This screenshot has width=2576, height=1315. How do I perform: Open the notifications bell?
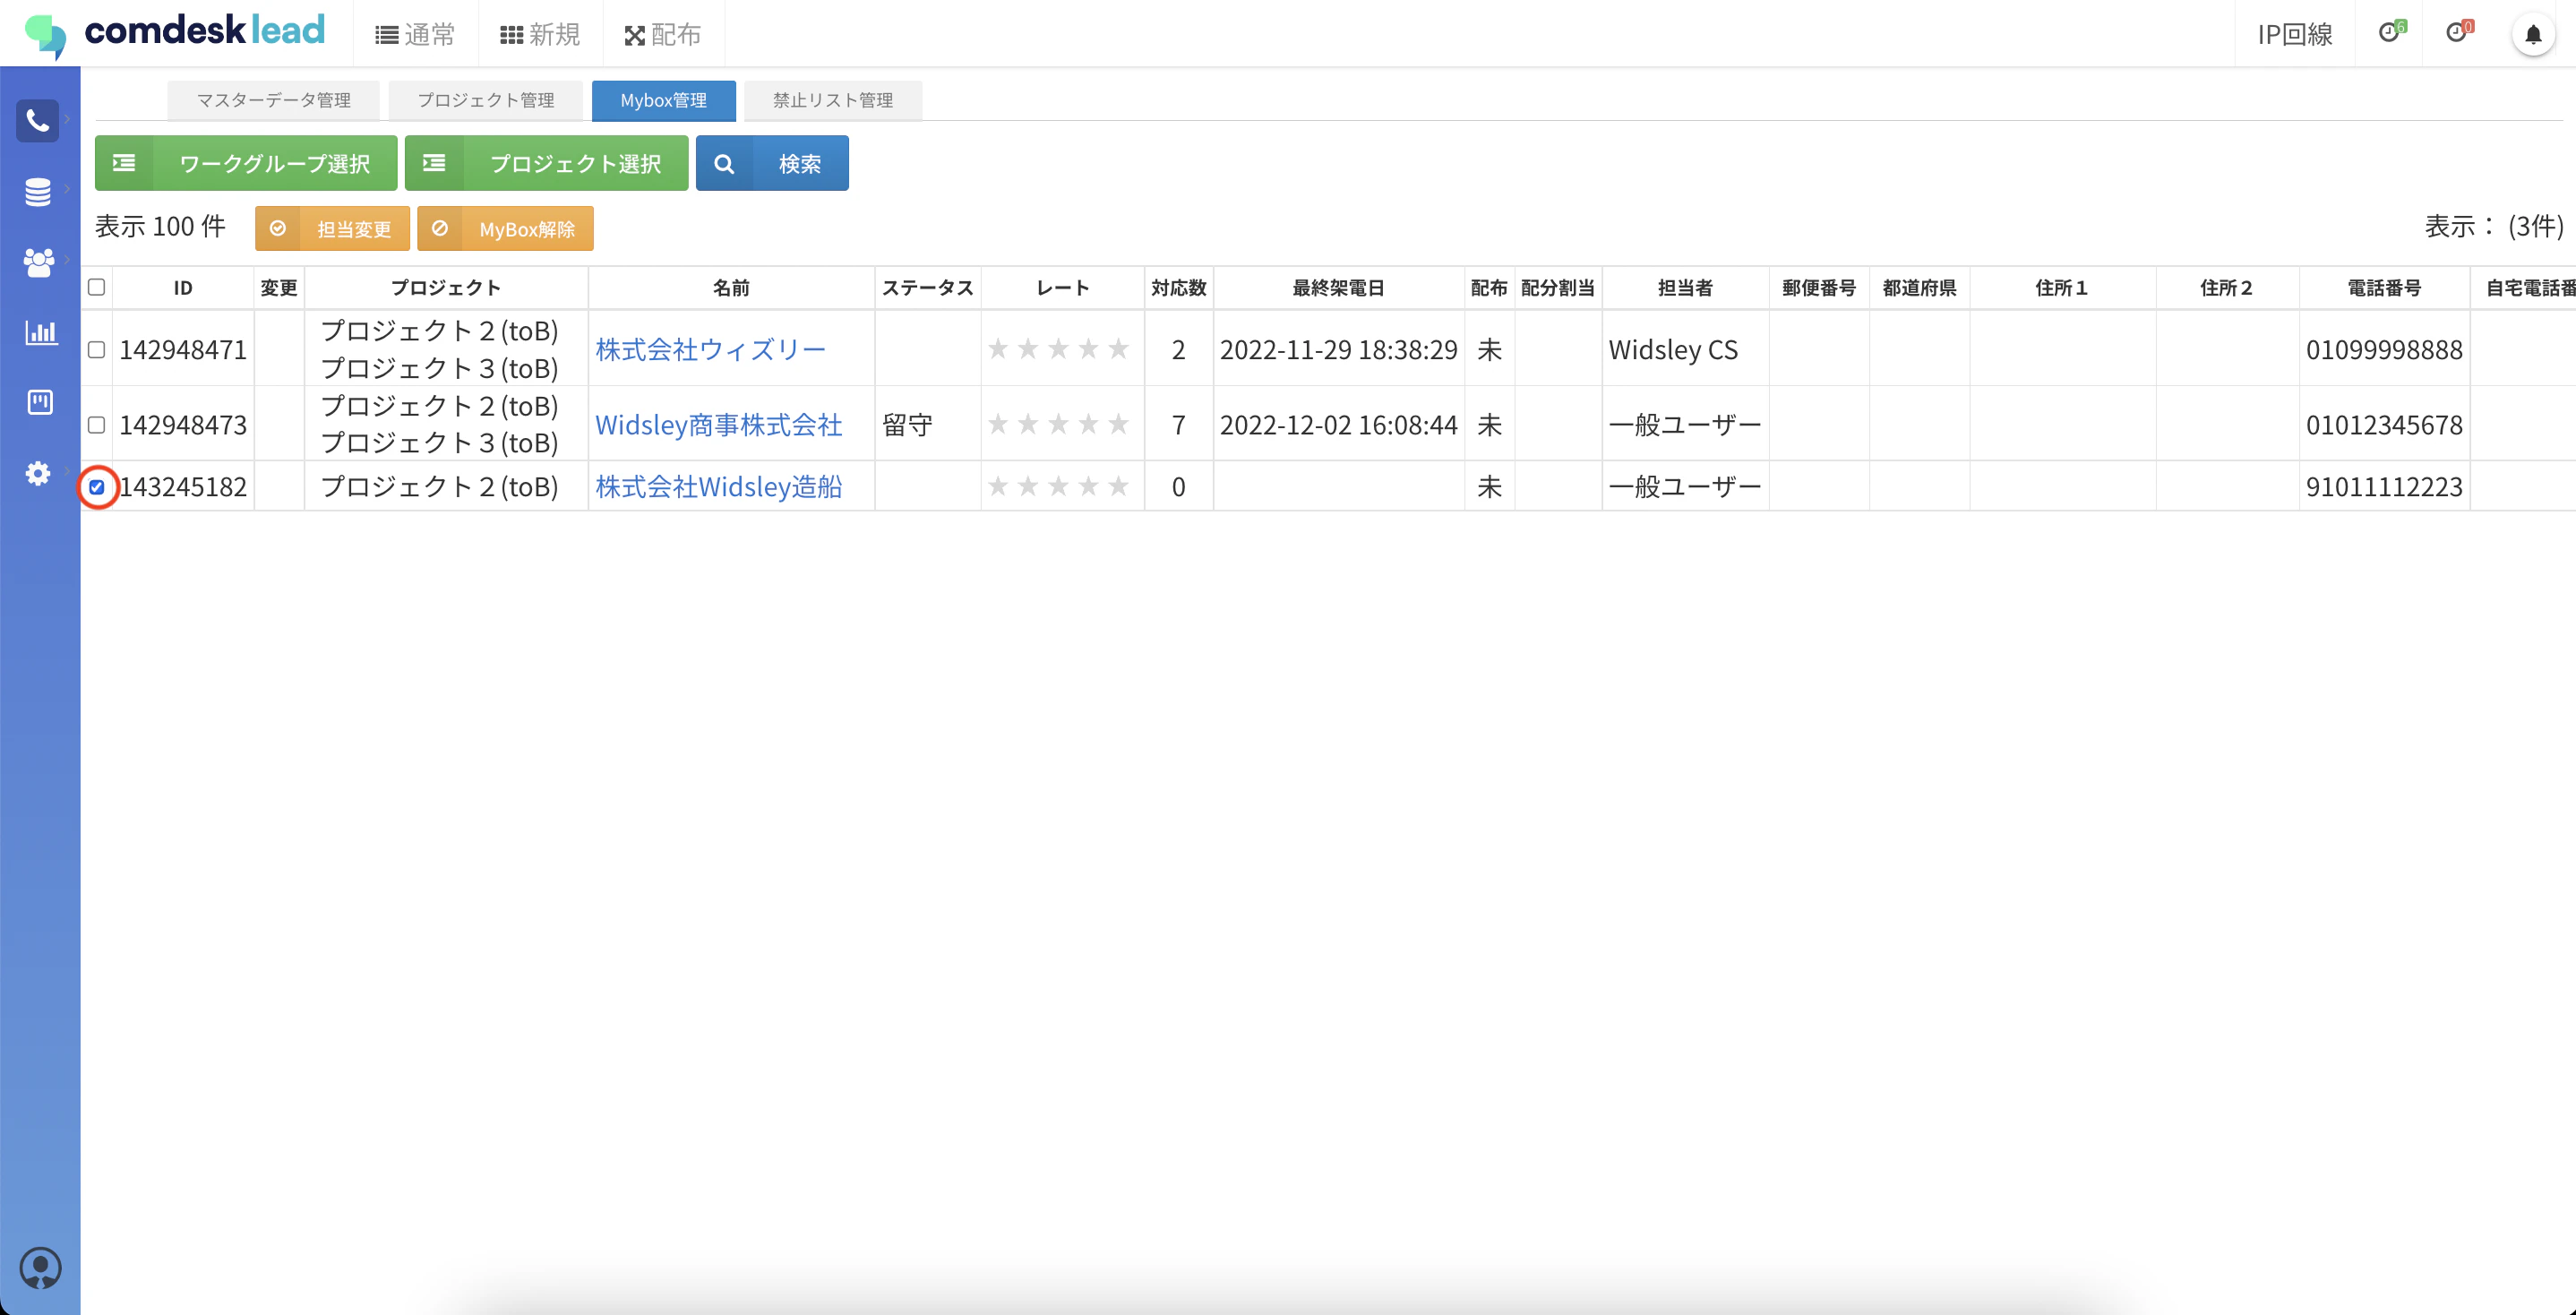[x=2533, y=35]
